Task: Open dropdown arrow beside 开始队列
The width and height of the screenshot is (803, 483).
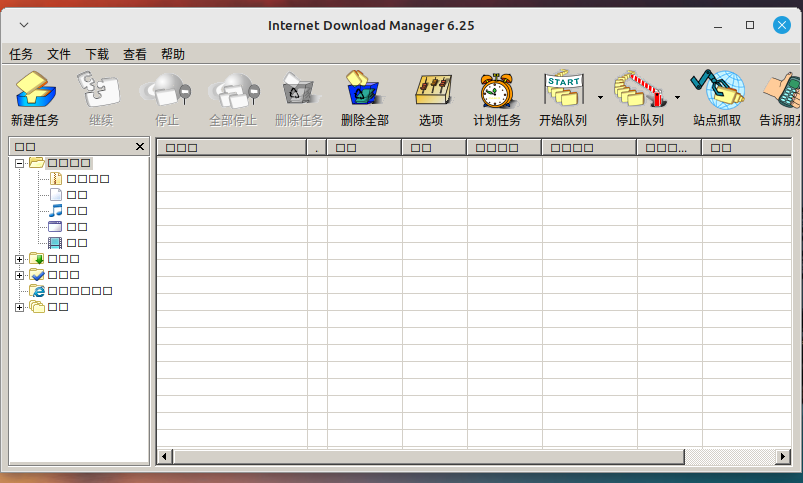Action: pos(600,98)
